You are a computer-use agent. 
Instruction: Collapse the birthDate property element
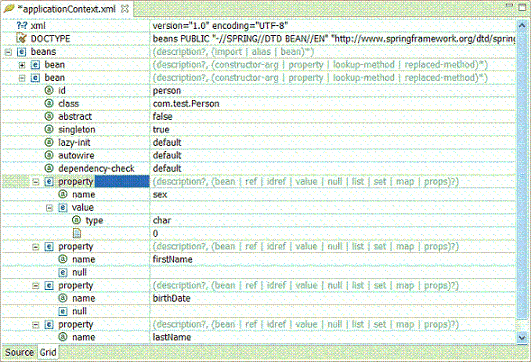click(36, 286)
